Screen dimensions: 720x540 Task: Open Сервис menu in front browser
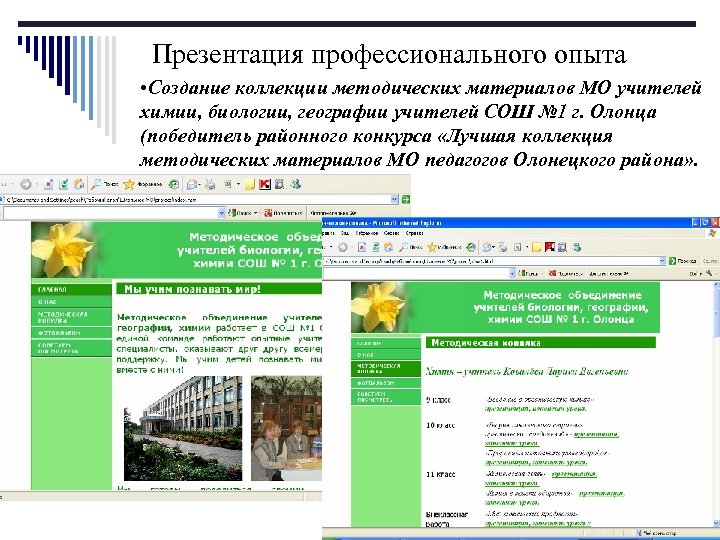[x=391, y=233]
